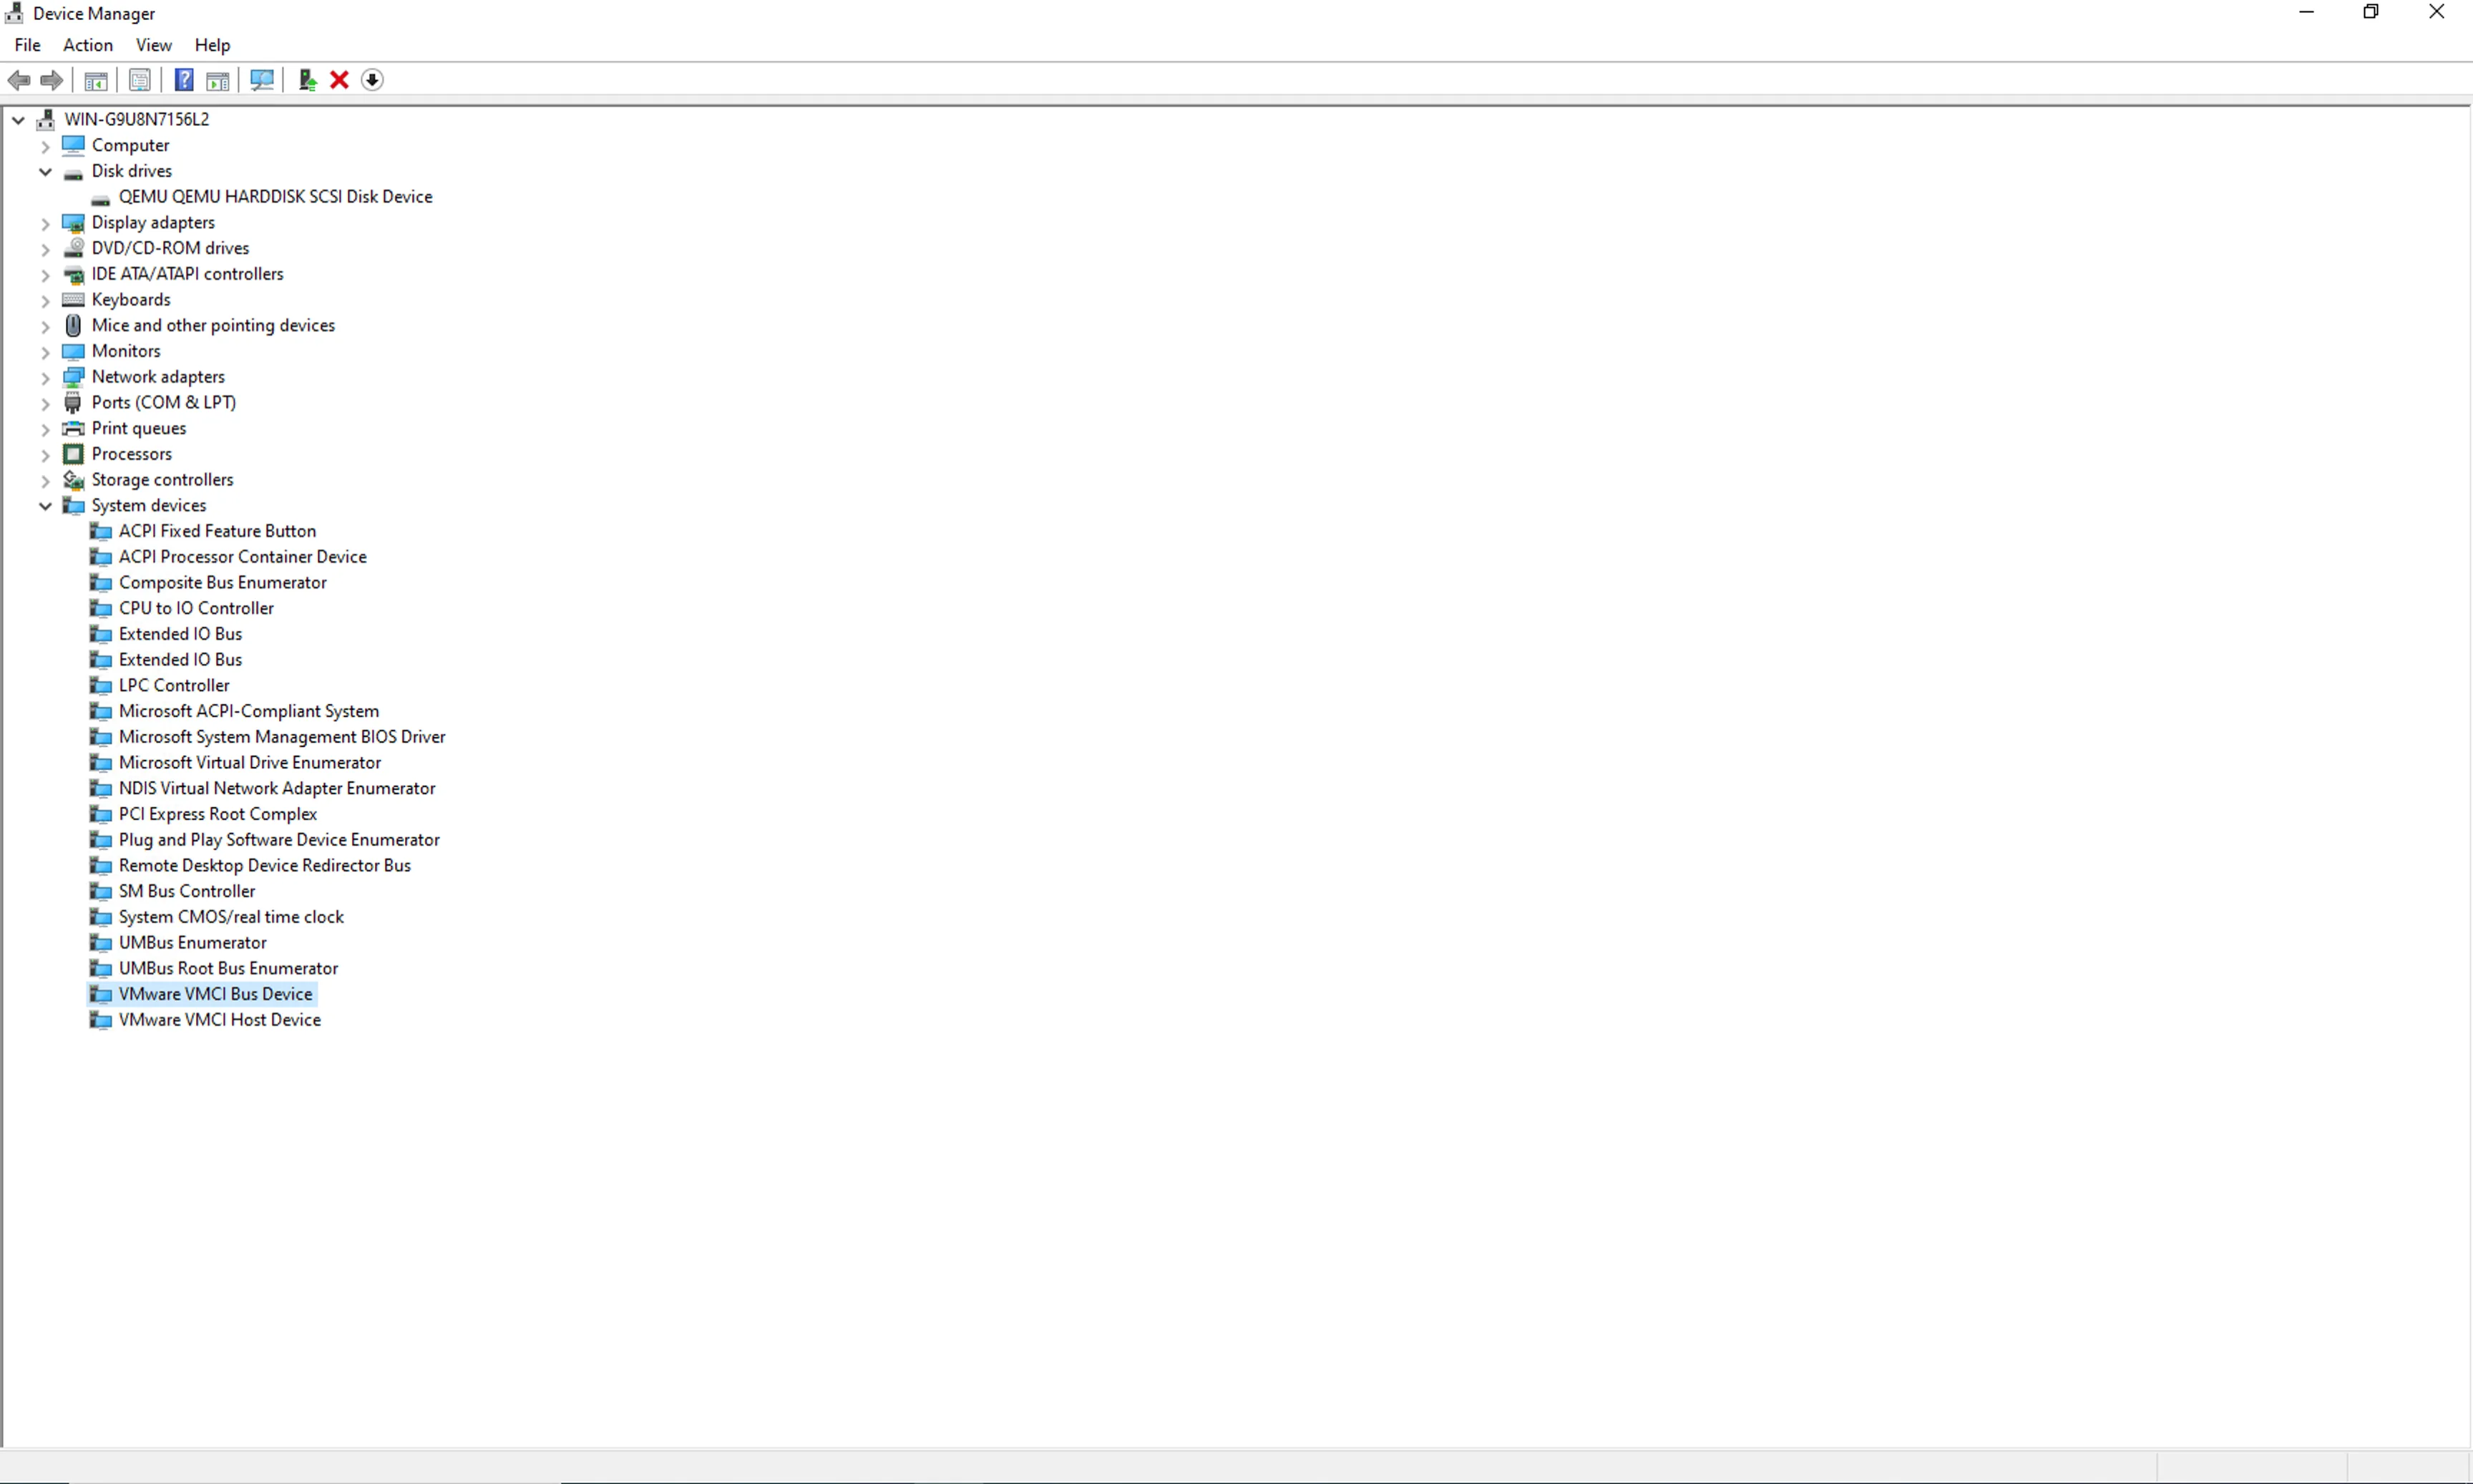Viewport: 2473px width, 1484px height.
Task: Select VMware VMCI Bus Device item
Action: [215, 993]
